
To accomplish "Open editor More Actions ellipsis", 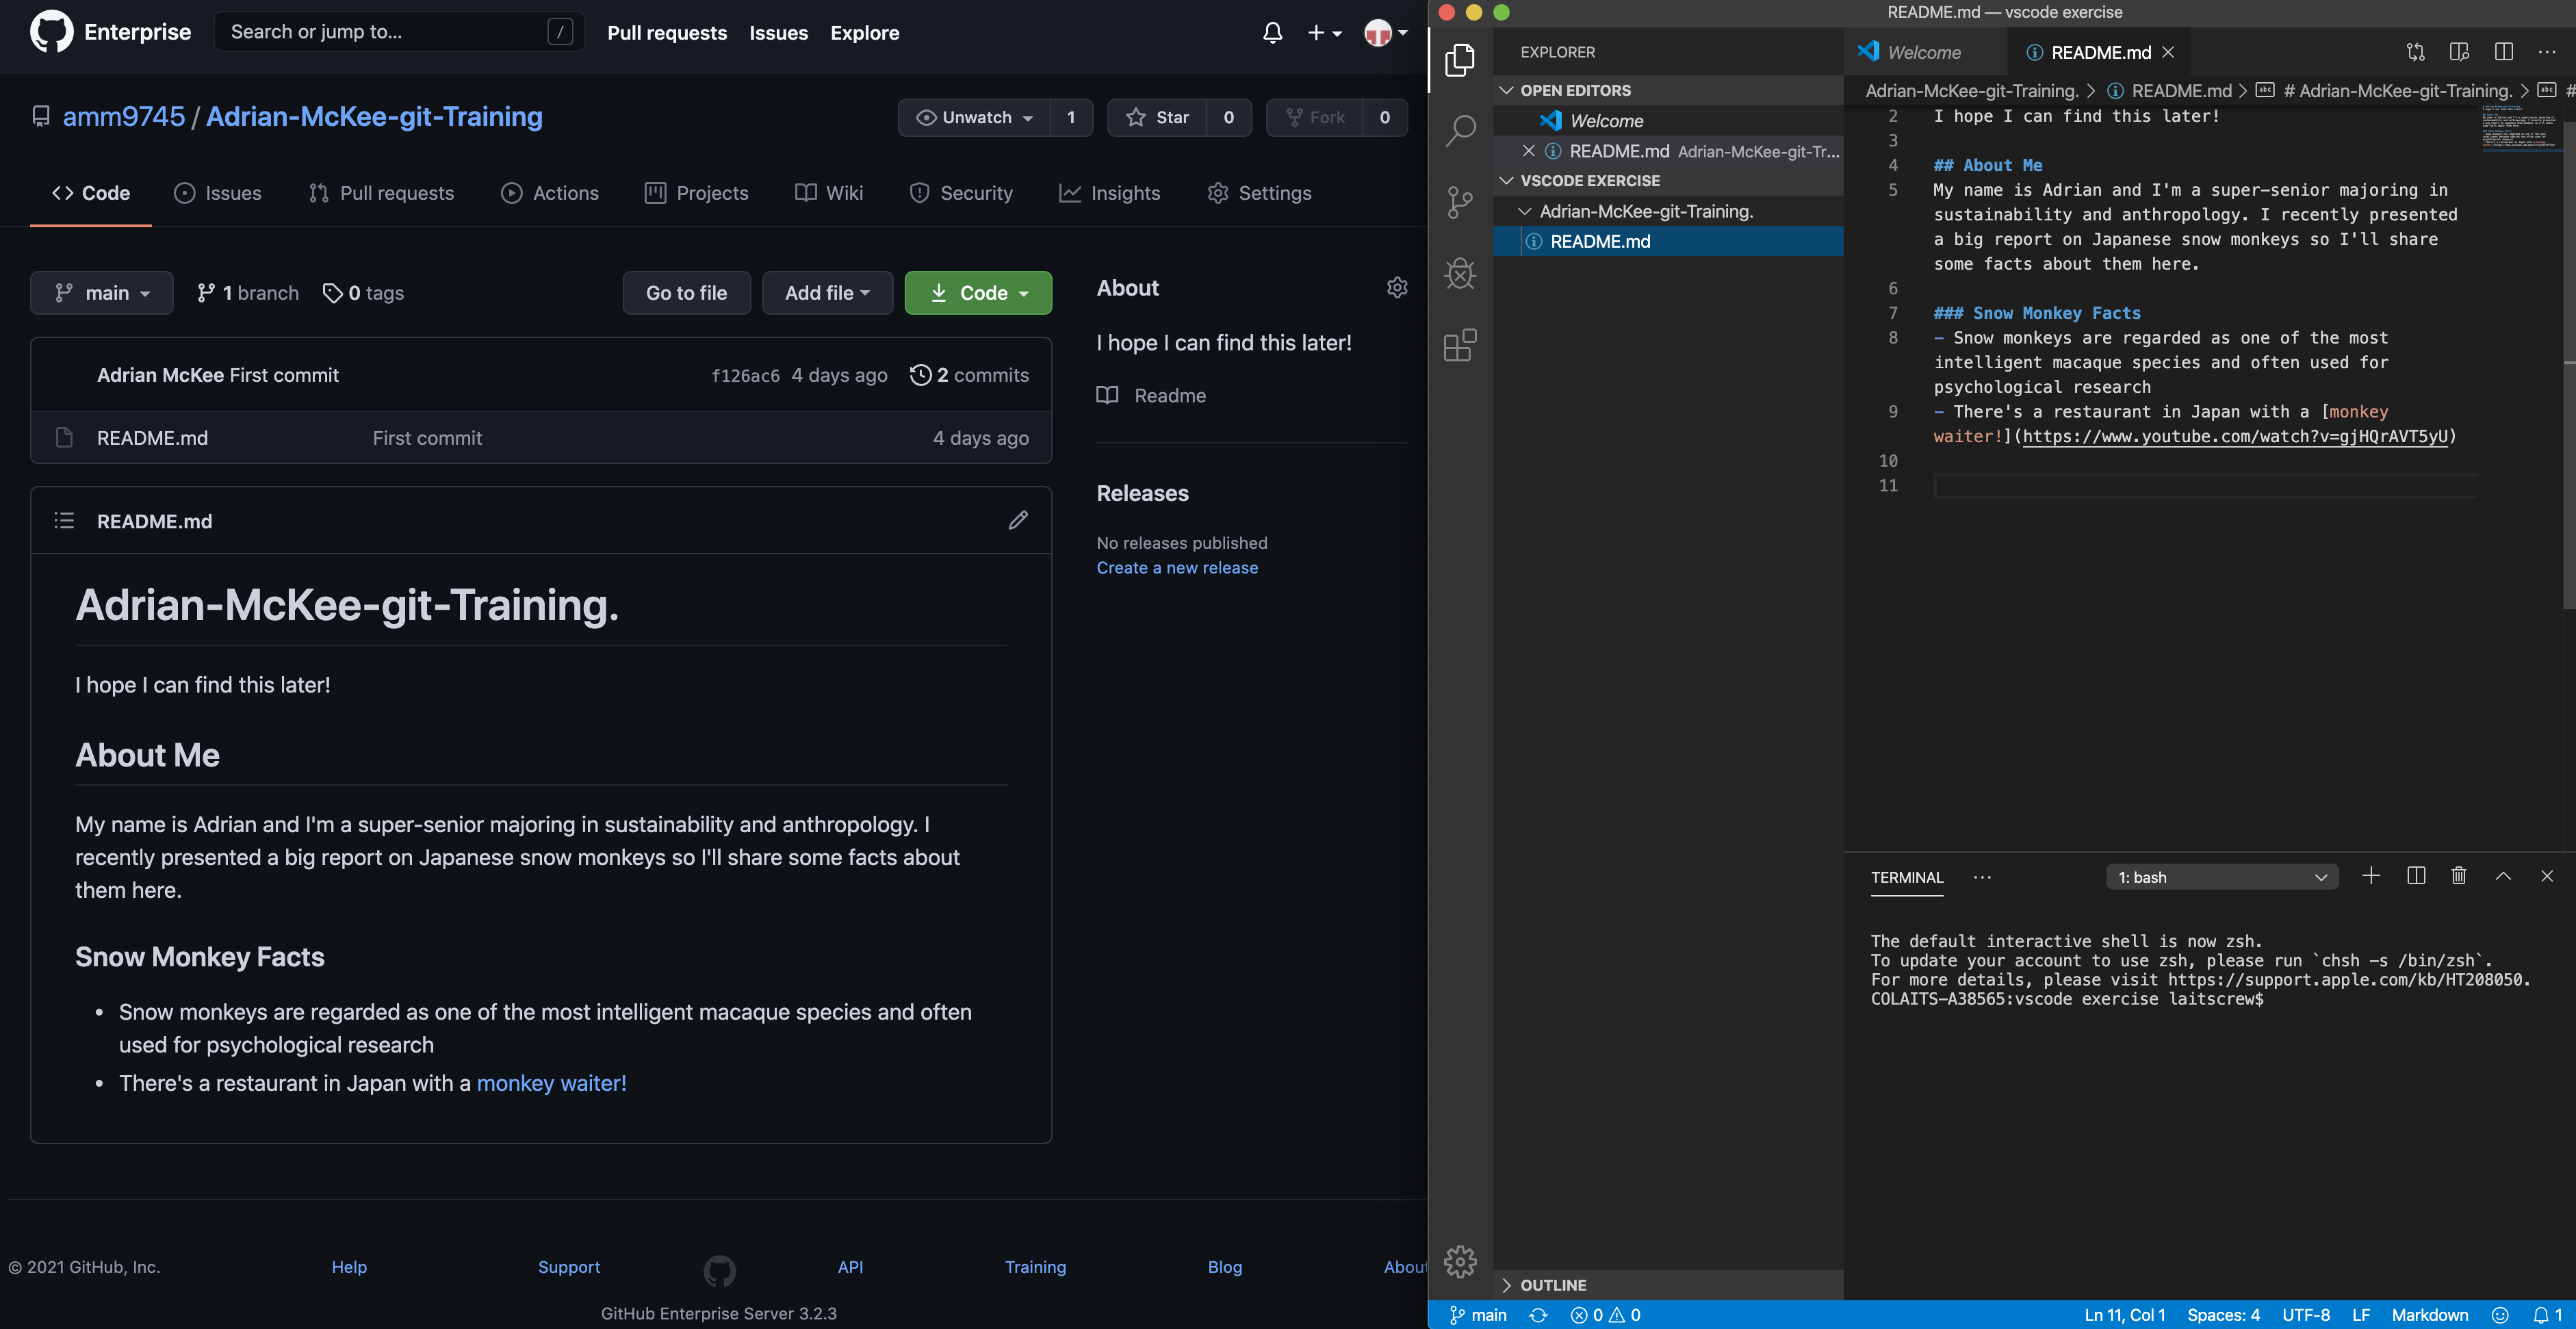I will 2547,52.
